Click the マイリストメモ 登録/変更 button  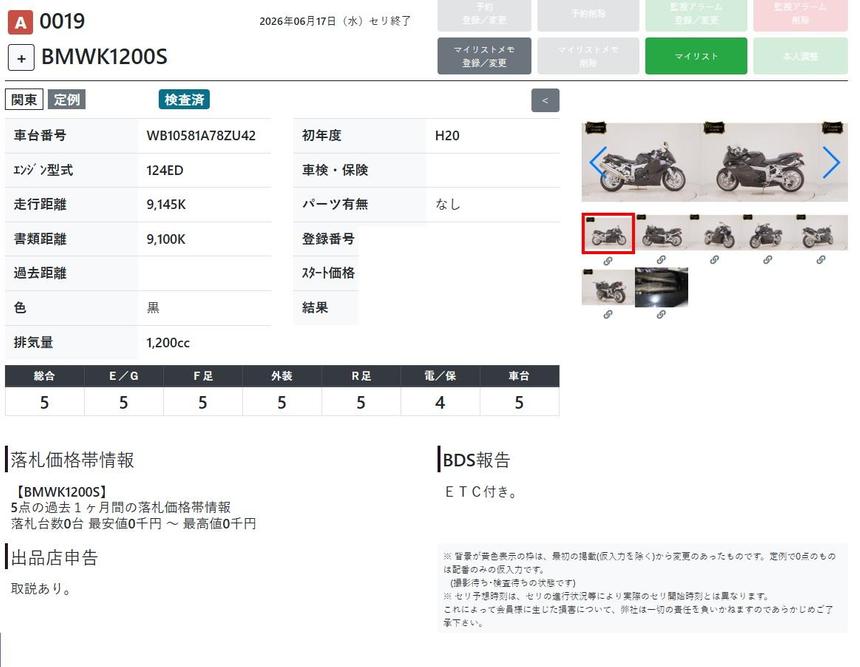[484, 56]
